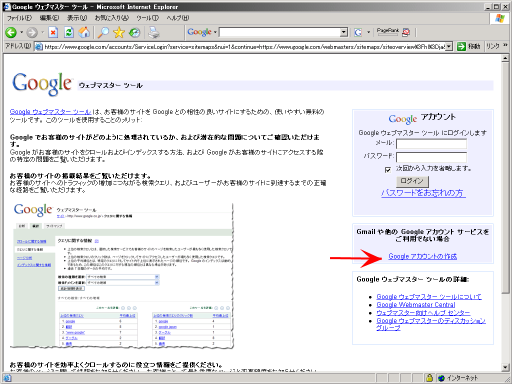Click the 移動 label beside the Go arrow
The image size is (512, 384).
point(474,46)
